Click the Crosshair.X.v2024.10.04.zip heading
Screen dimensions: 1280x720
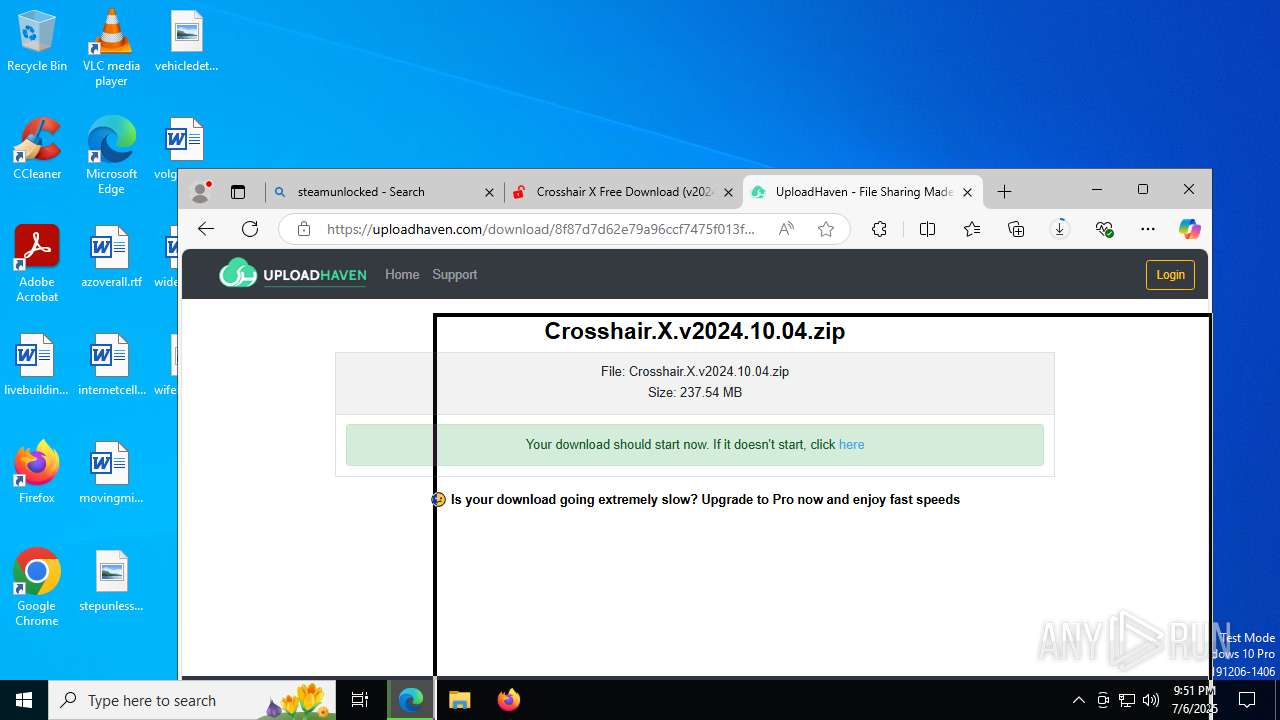(x=694, y=331)
